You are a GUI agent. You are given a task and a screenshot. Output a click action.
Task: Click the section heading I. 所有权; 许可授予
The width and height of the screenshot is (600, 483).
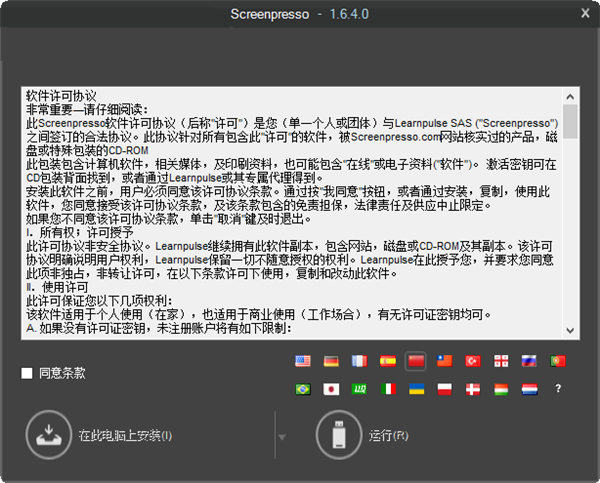click(x=80, y=232)
